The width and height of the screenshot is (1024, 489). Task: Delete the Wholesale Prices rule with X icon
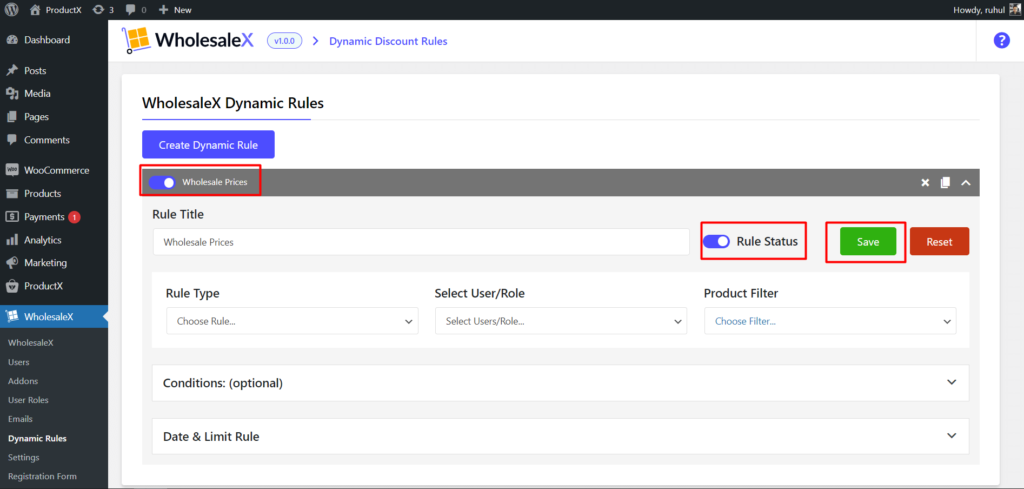pyautogui.click(x=925, y=183)
